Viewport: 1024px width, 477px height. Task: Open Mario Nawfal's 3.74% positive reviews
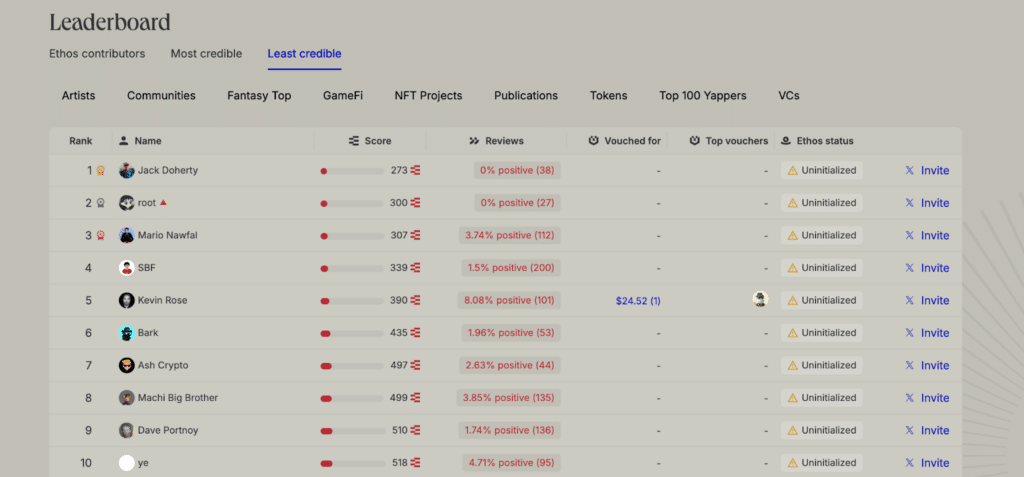point(509,235)
